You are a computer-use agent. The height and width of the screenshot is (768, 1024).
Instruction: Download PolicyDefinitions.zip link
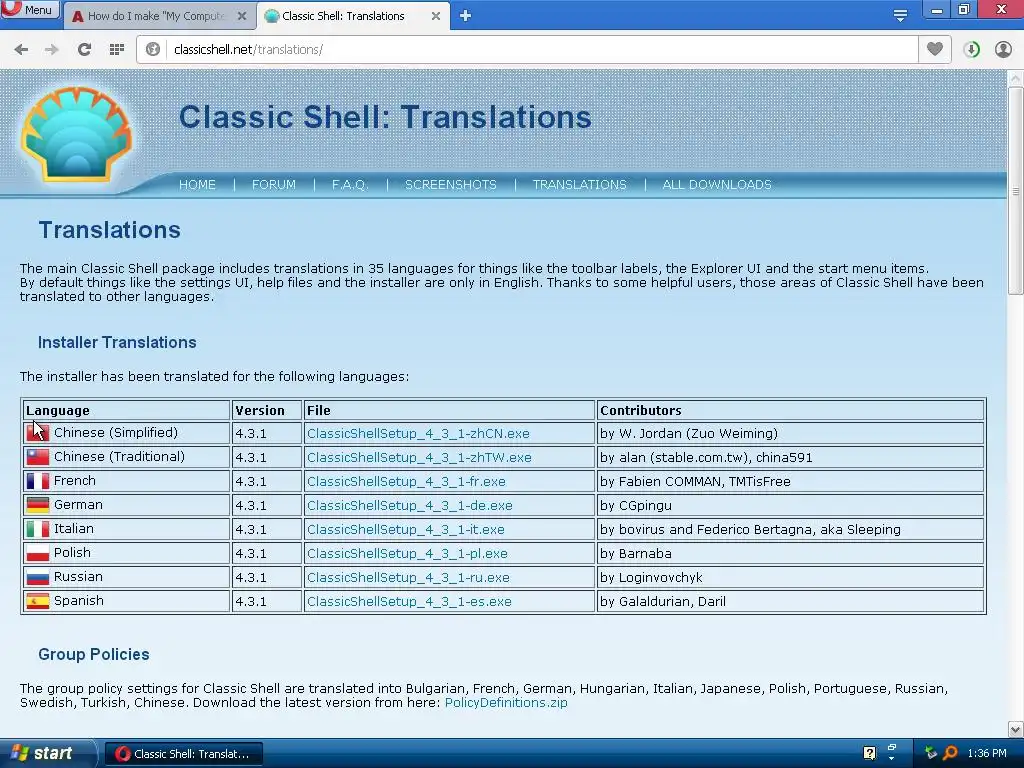pyautogui.click(x=506, y=703)
